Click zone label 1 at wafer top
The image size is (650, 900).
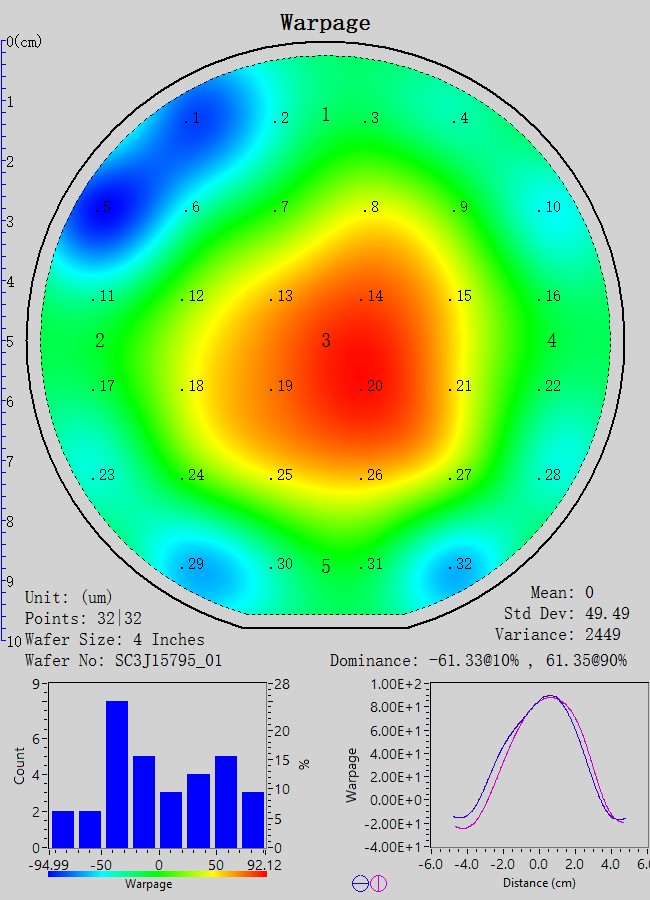[x=326, y=115]
